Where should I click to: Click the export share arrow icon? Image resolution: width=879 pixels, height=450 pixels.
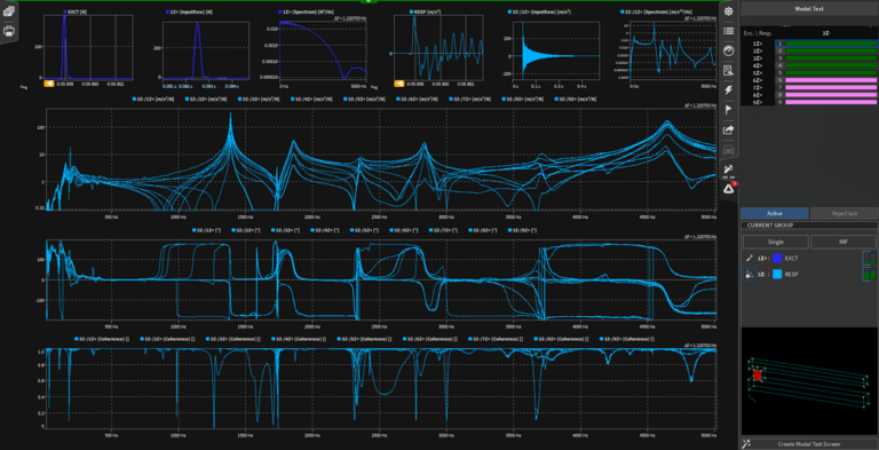click(x=728, y=130)
